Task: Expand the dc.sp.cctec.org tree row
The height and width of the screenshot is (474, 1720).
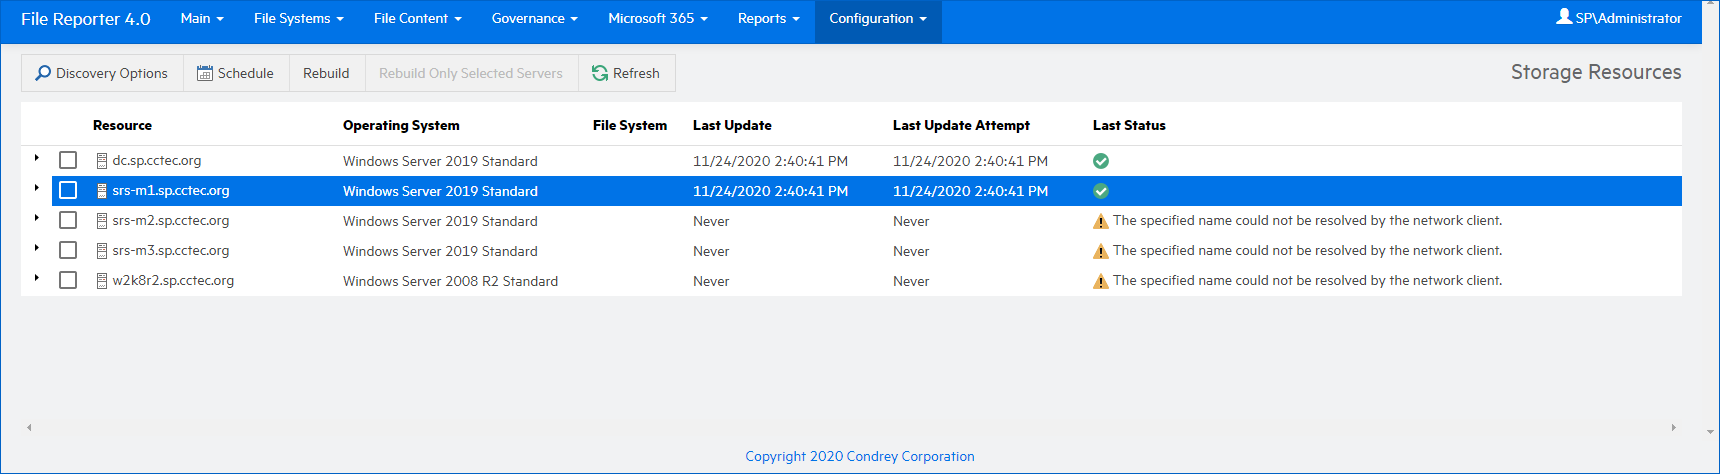Action: 37,158
